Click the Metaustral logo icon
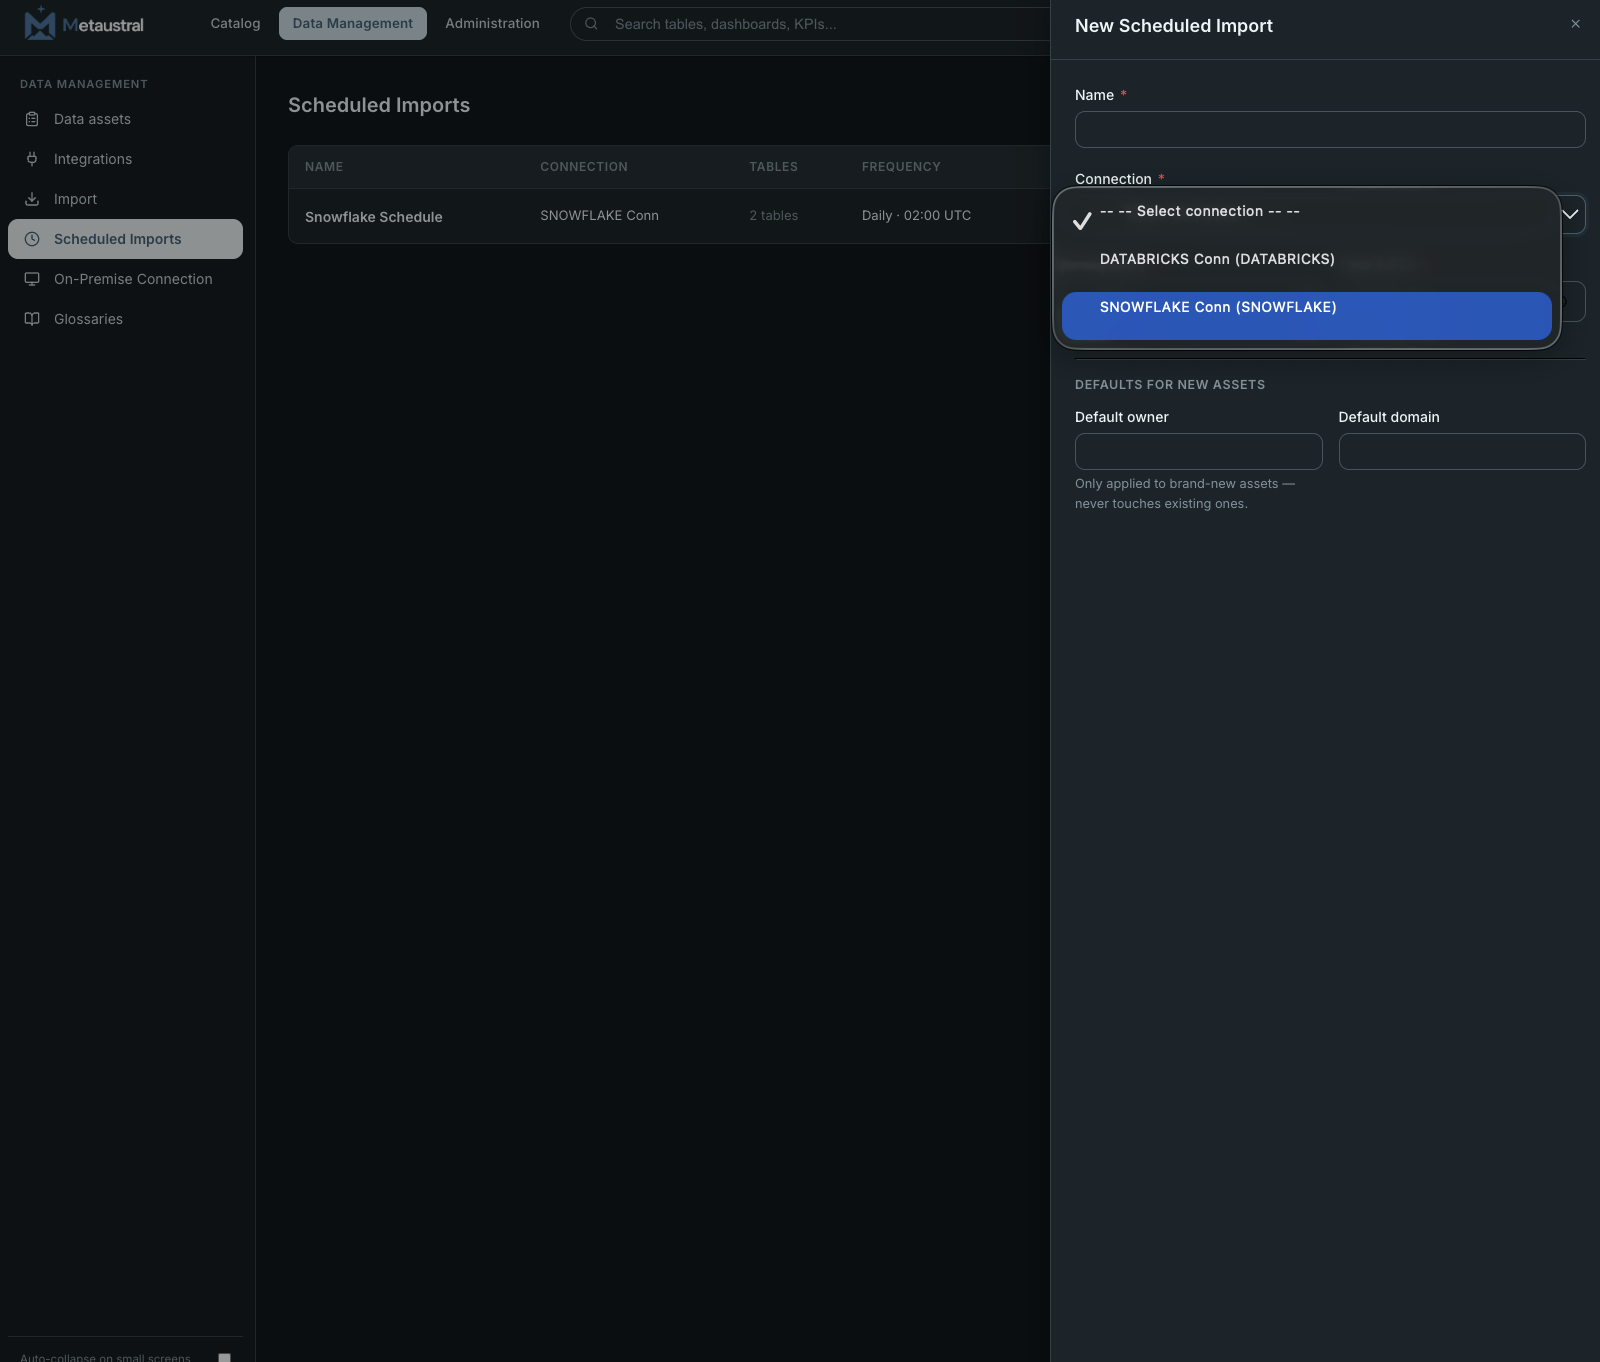Viewport: 1600px width, 1362px height. (39, 23)
